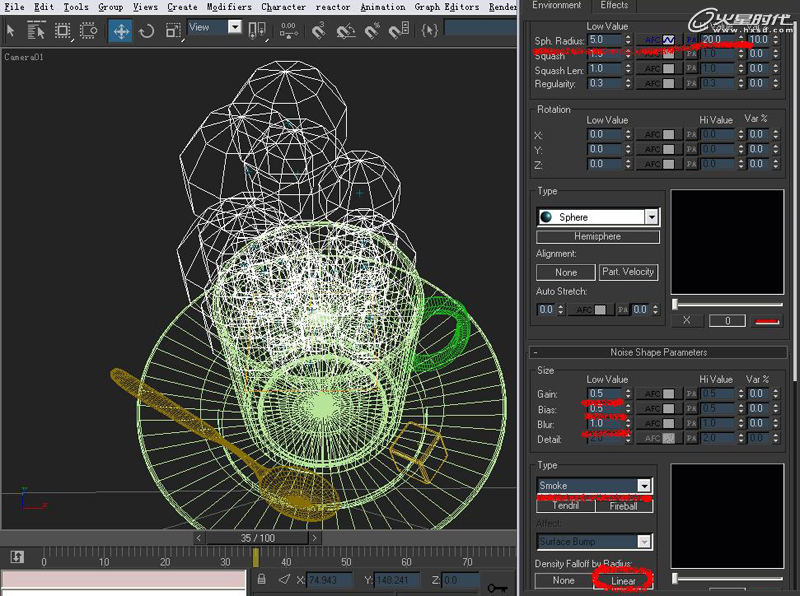Select the Fireball noise type button
This screenshot has height=596, width=800.
click(x=624, y=506)
